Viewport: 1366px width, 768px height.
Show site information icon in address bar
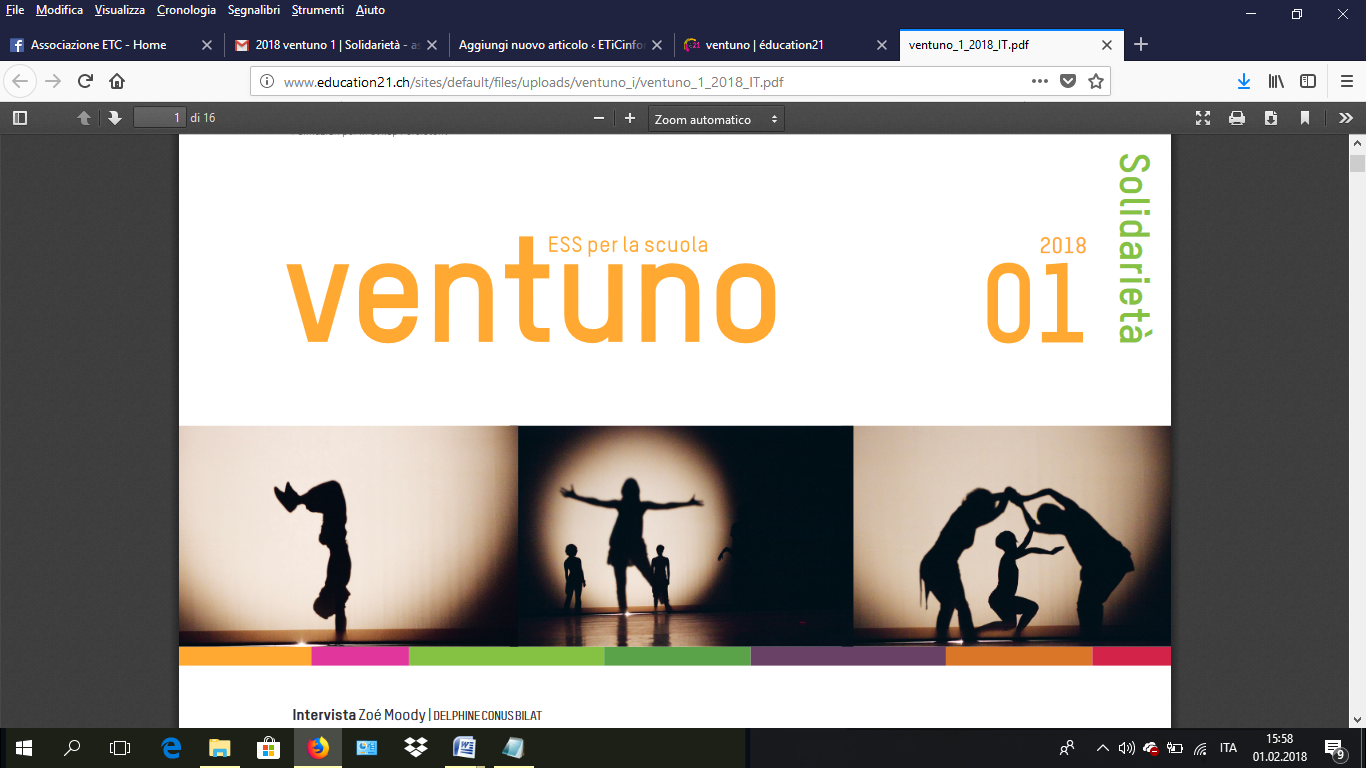[x=267, y=82]
